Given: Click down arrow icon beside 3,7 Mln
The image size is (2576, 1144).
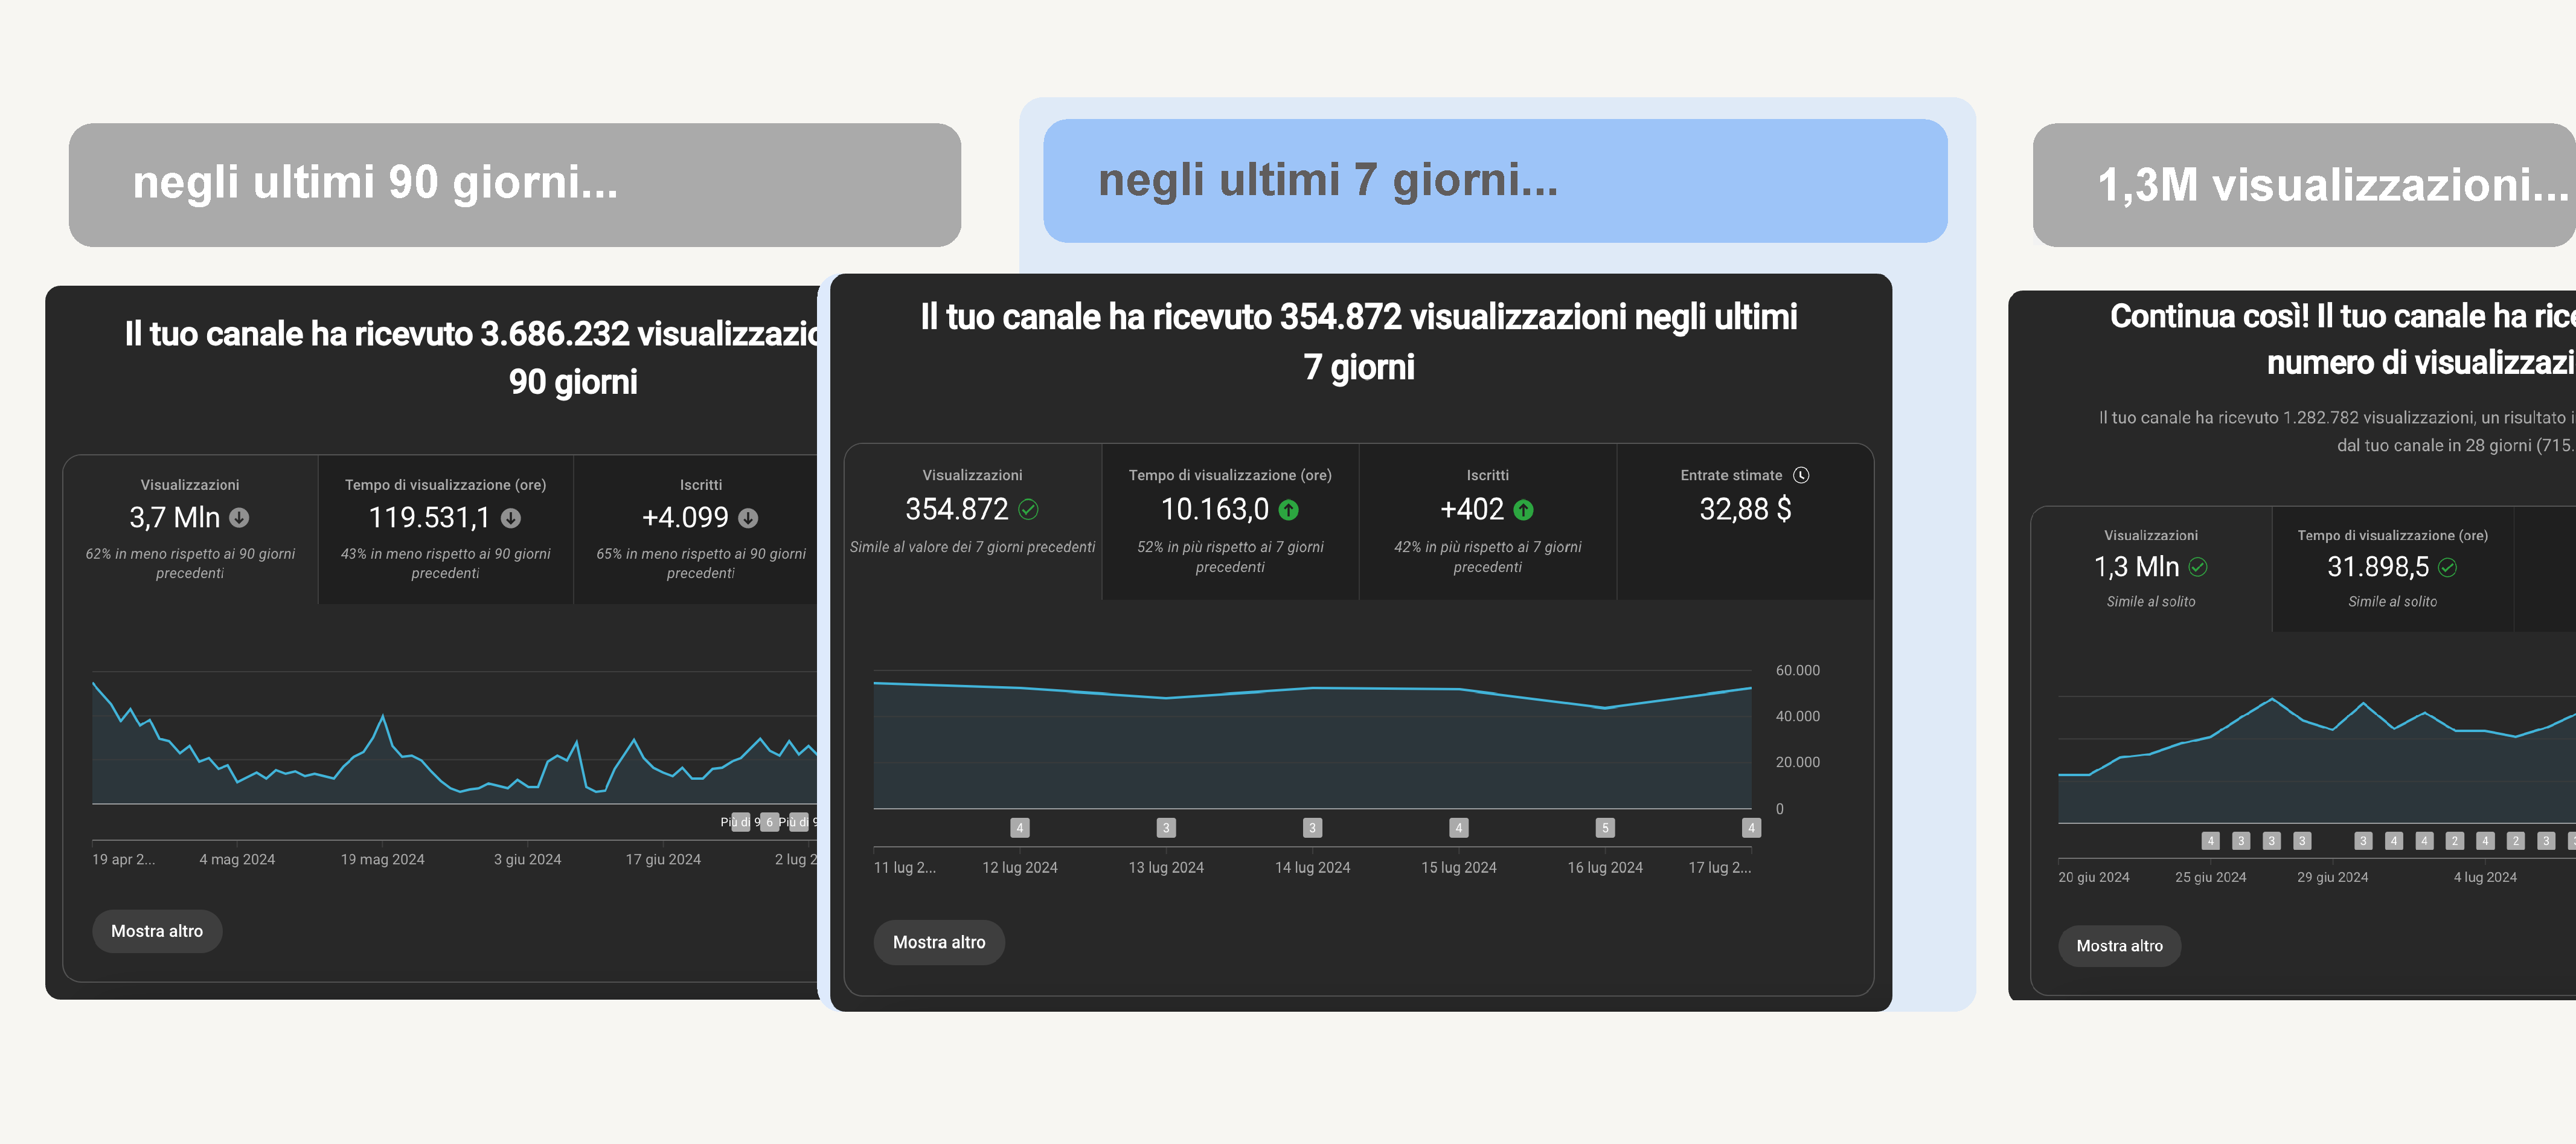Looking at the screenshot, I should tap(239, 518).
